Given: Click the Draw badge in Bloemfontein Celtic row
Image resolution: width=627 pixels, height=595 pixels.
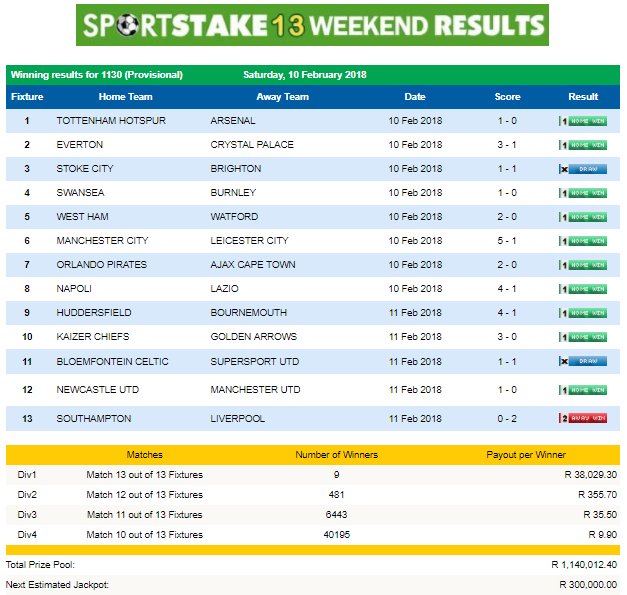Looking at the screenshot, I should tap(583, 361).
